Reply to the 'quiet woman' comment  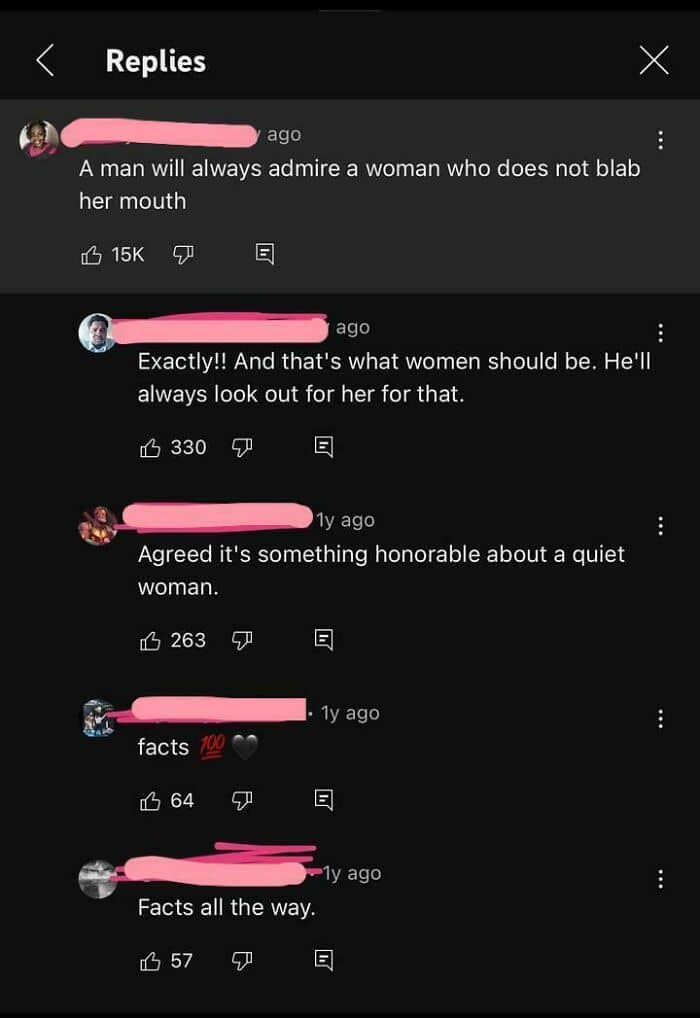click(x=323, y=640)
